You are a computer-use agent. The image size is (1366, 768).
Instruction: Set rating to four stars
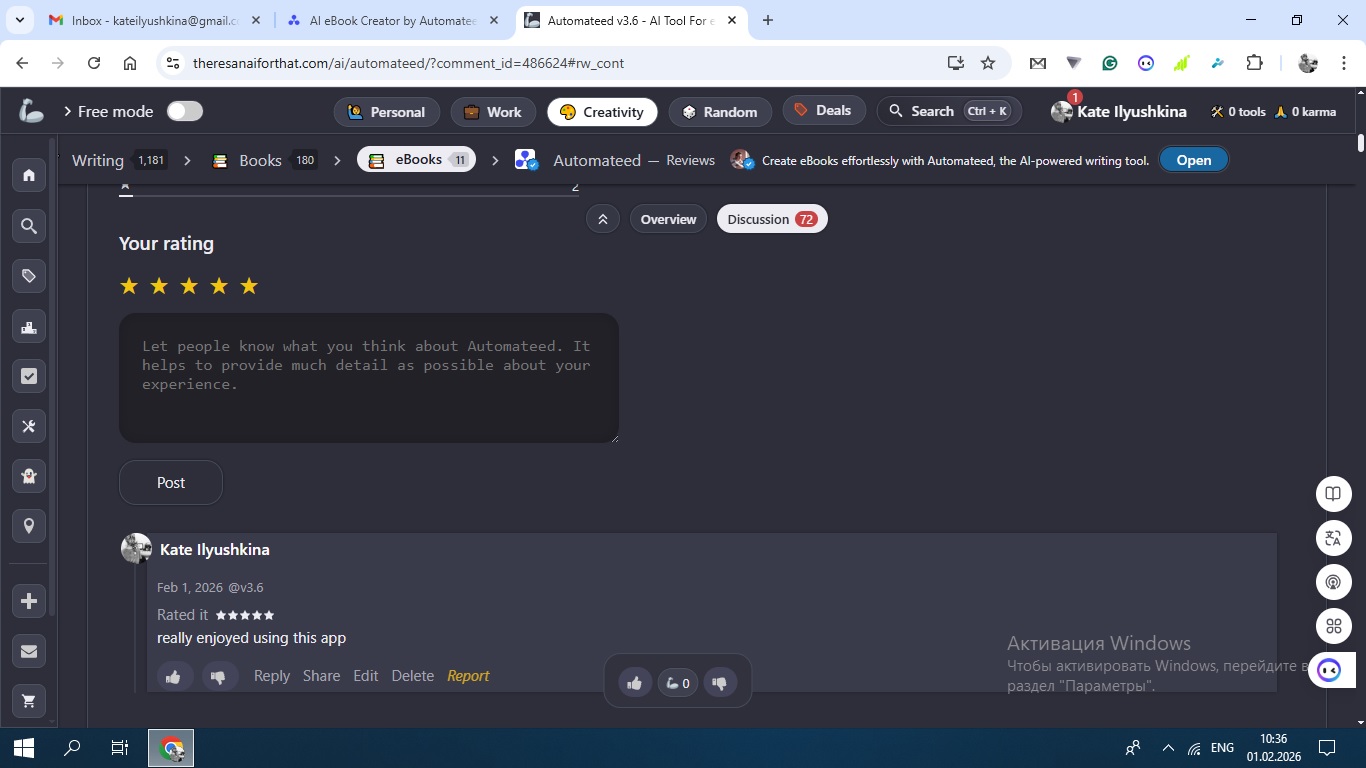(219, 286)
